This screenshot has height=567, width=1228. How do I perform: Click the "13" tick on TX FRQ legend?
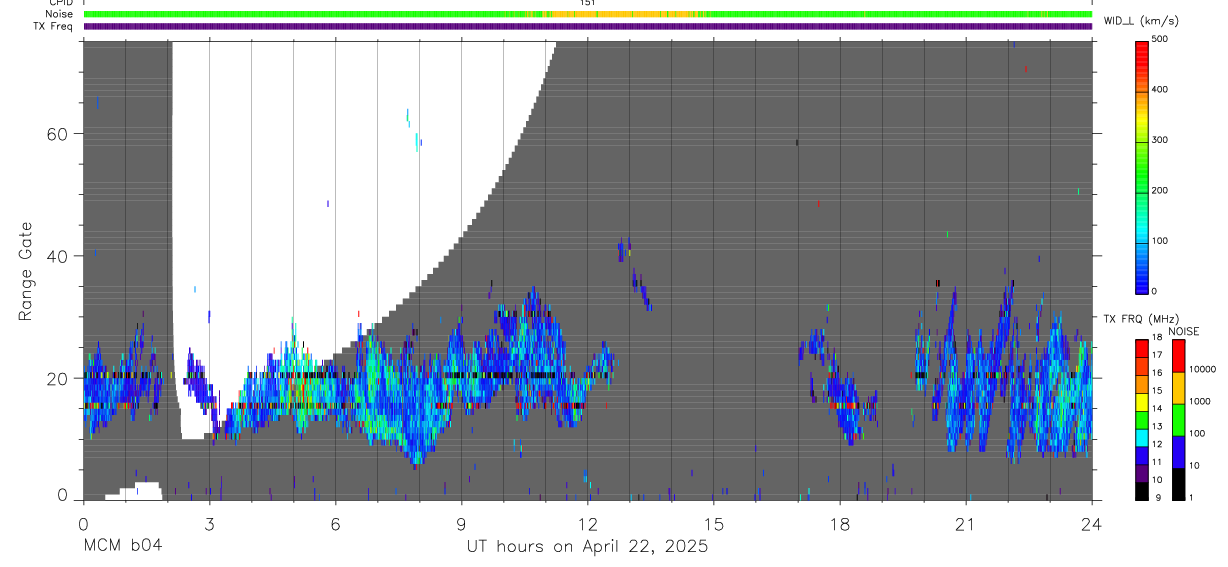coord(1157,427)
